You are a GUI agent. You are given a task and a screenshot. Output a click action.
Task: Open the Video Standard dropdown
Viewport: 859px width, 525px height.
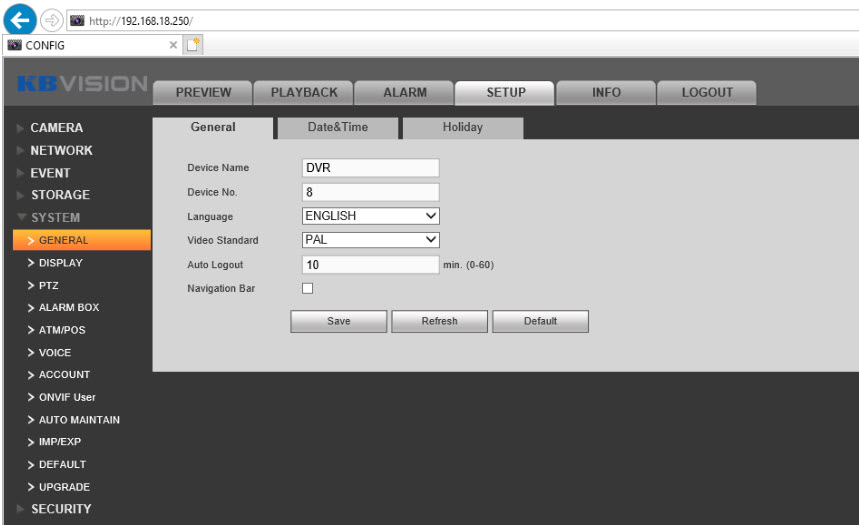pyautogui.click(x=371, y=240)
